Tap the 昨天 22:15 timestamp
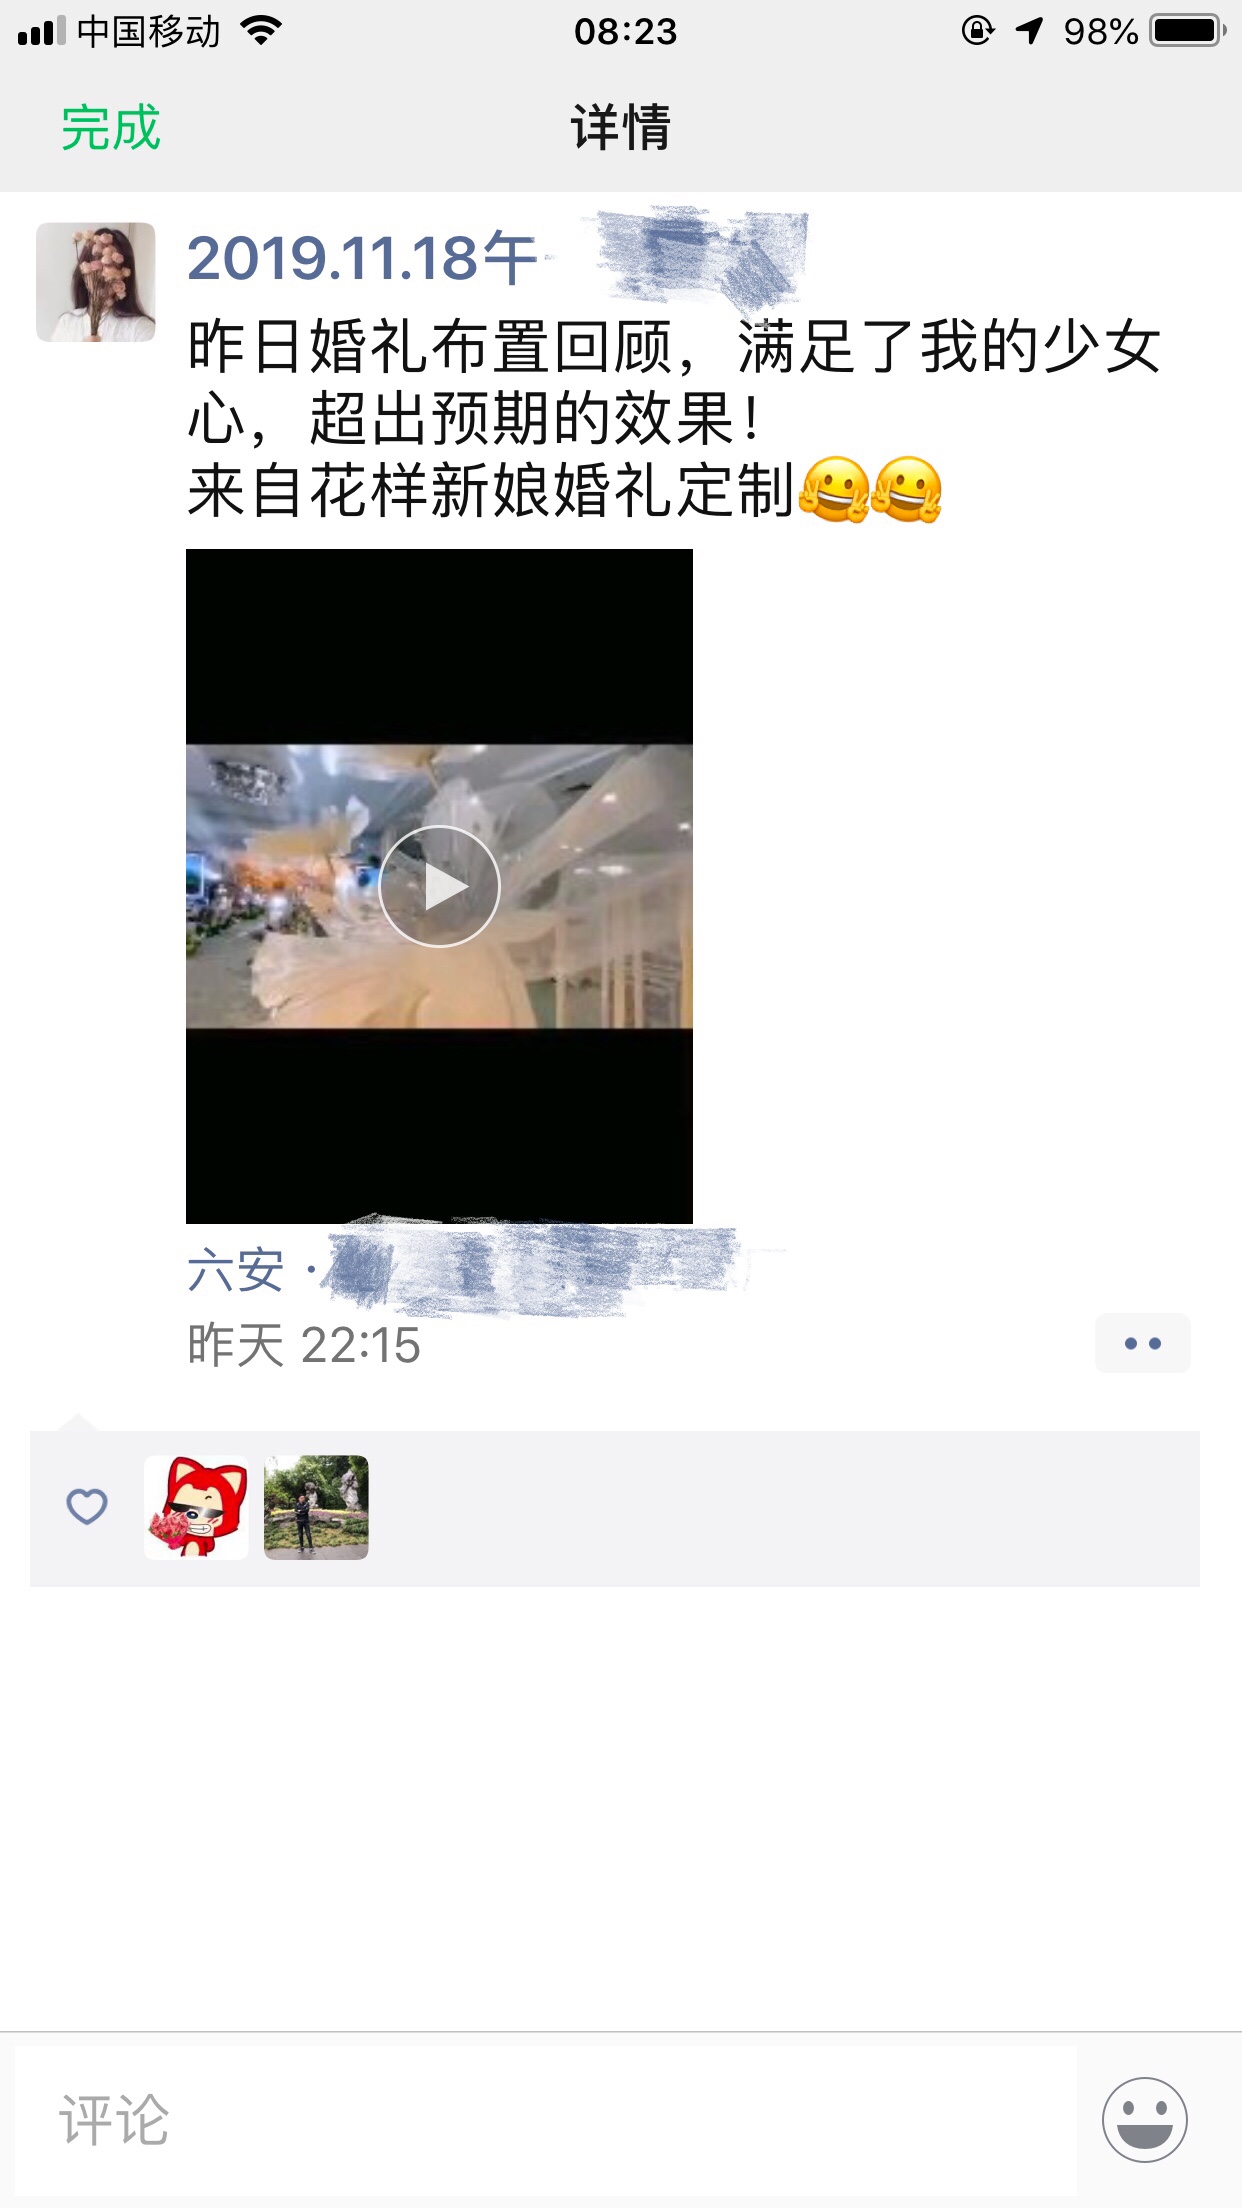The image size is (1242, 2208). point(304,1345)
